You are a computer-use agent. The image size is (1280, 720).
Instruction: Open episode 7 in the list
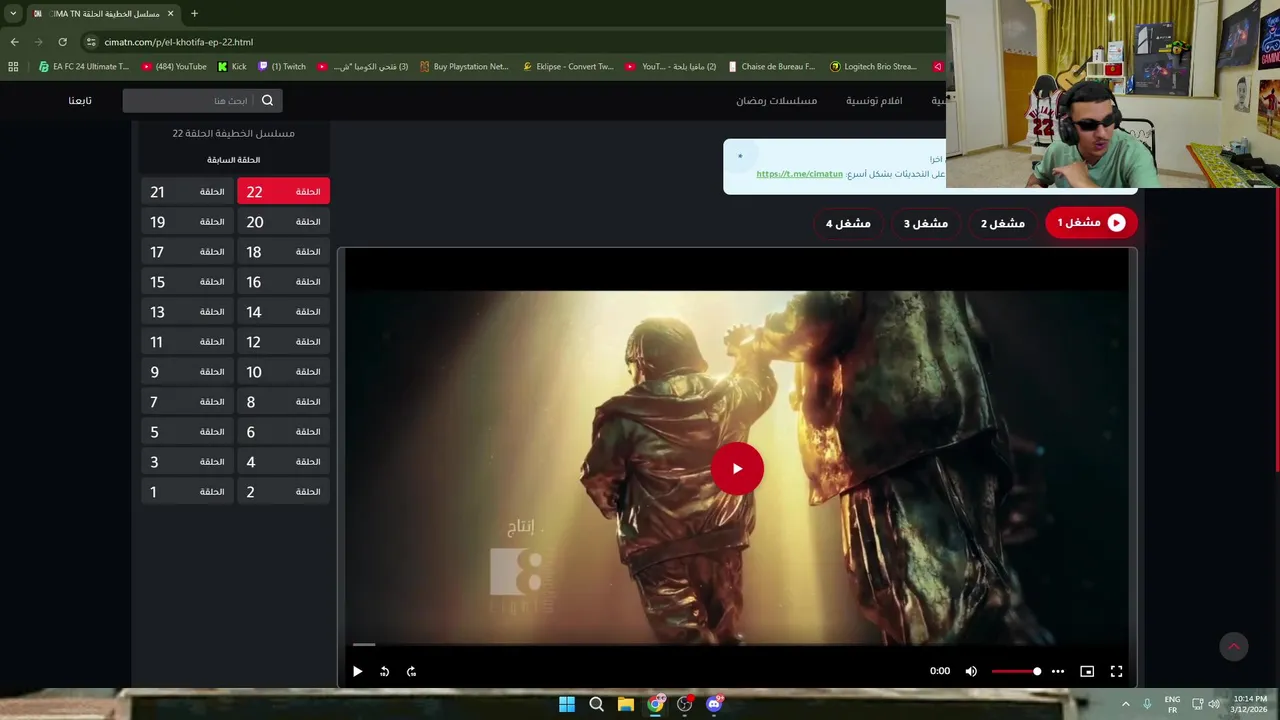point(187,401)
